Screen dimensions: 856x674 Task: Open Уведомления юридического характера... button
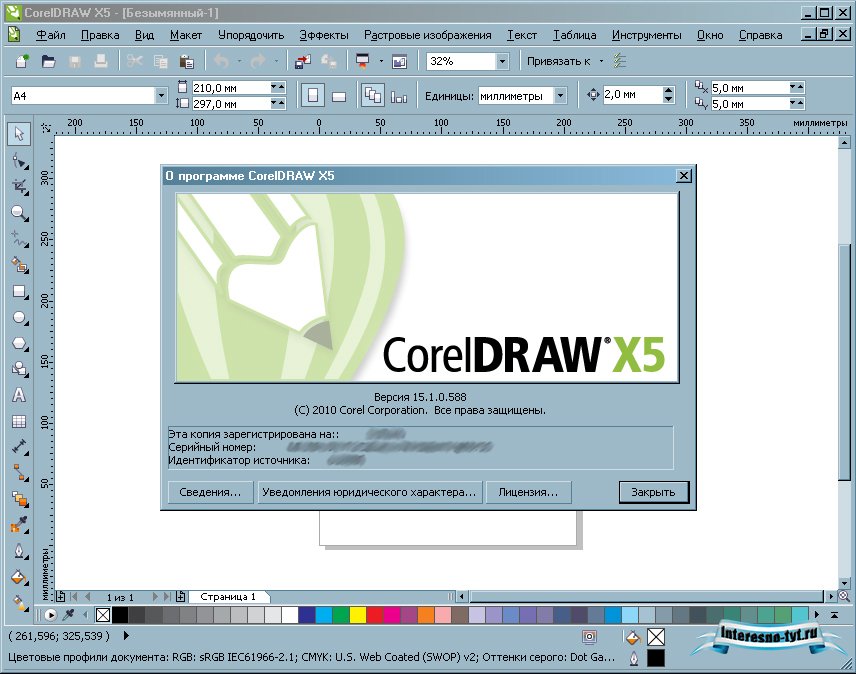tap(369, 492)
